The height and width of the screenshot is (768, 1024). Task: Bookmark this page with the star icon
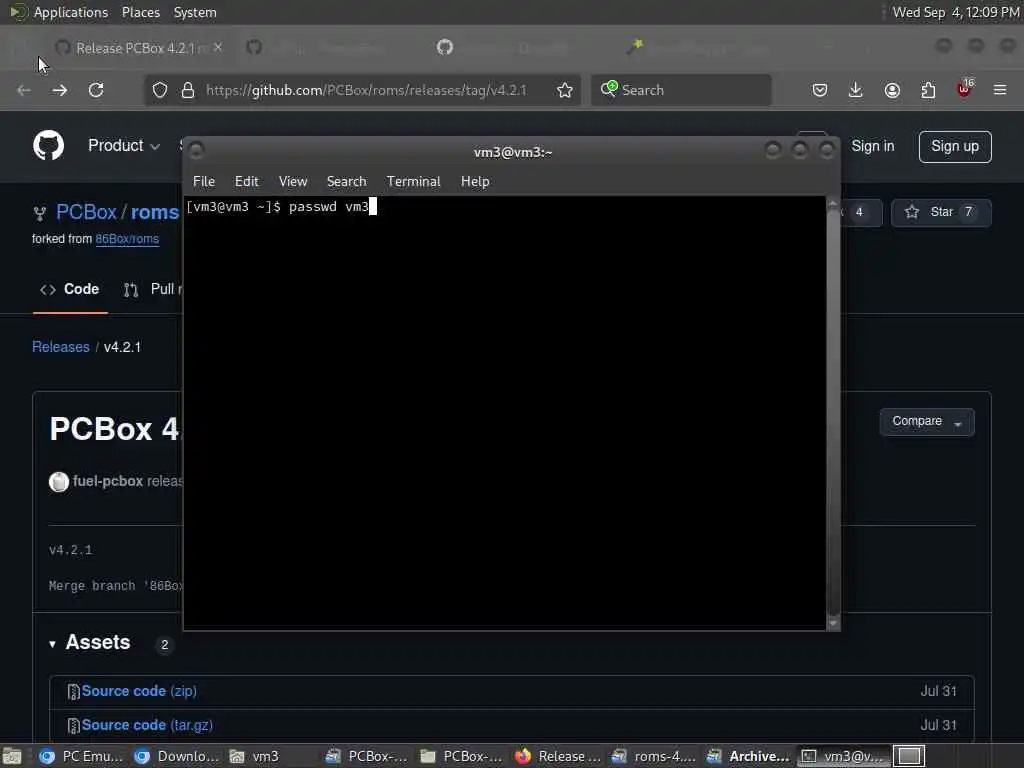[565, 90]
